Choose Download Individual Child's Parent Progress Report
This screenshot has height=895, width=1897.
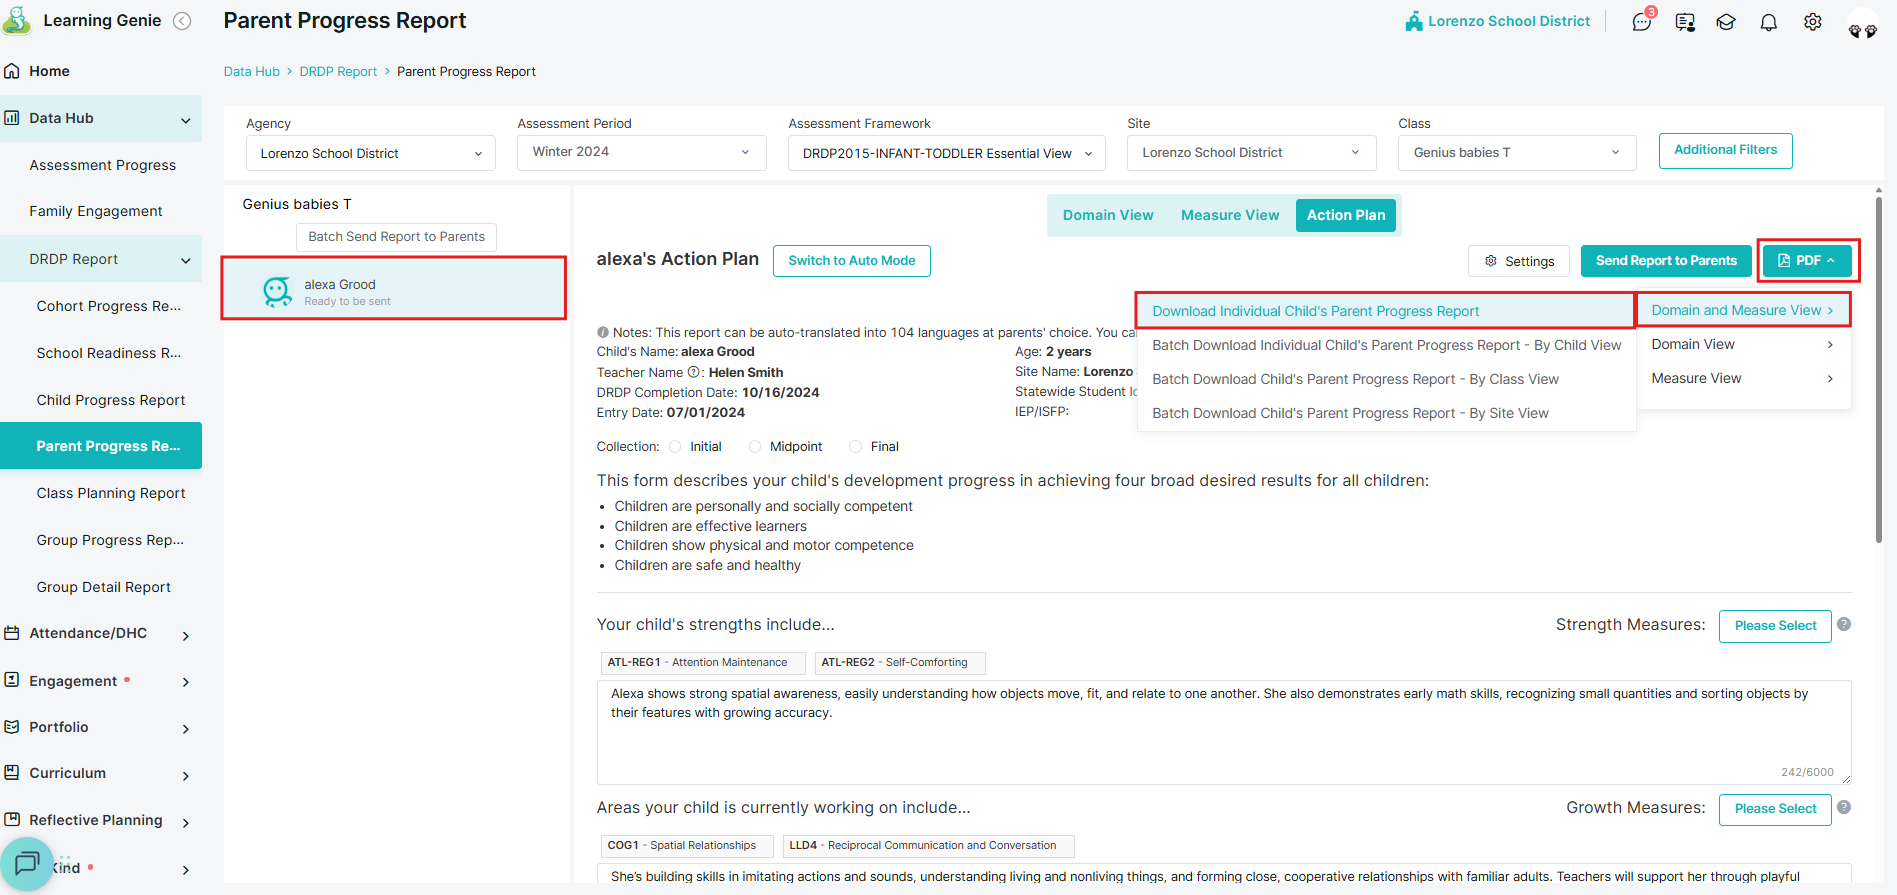tap(1386, 311)
